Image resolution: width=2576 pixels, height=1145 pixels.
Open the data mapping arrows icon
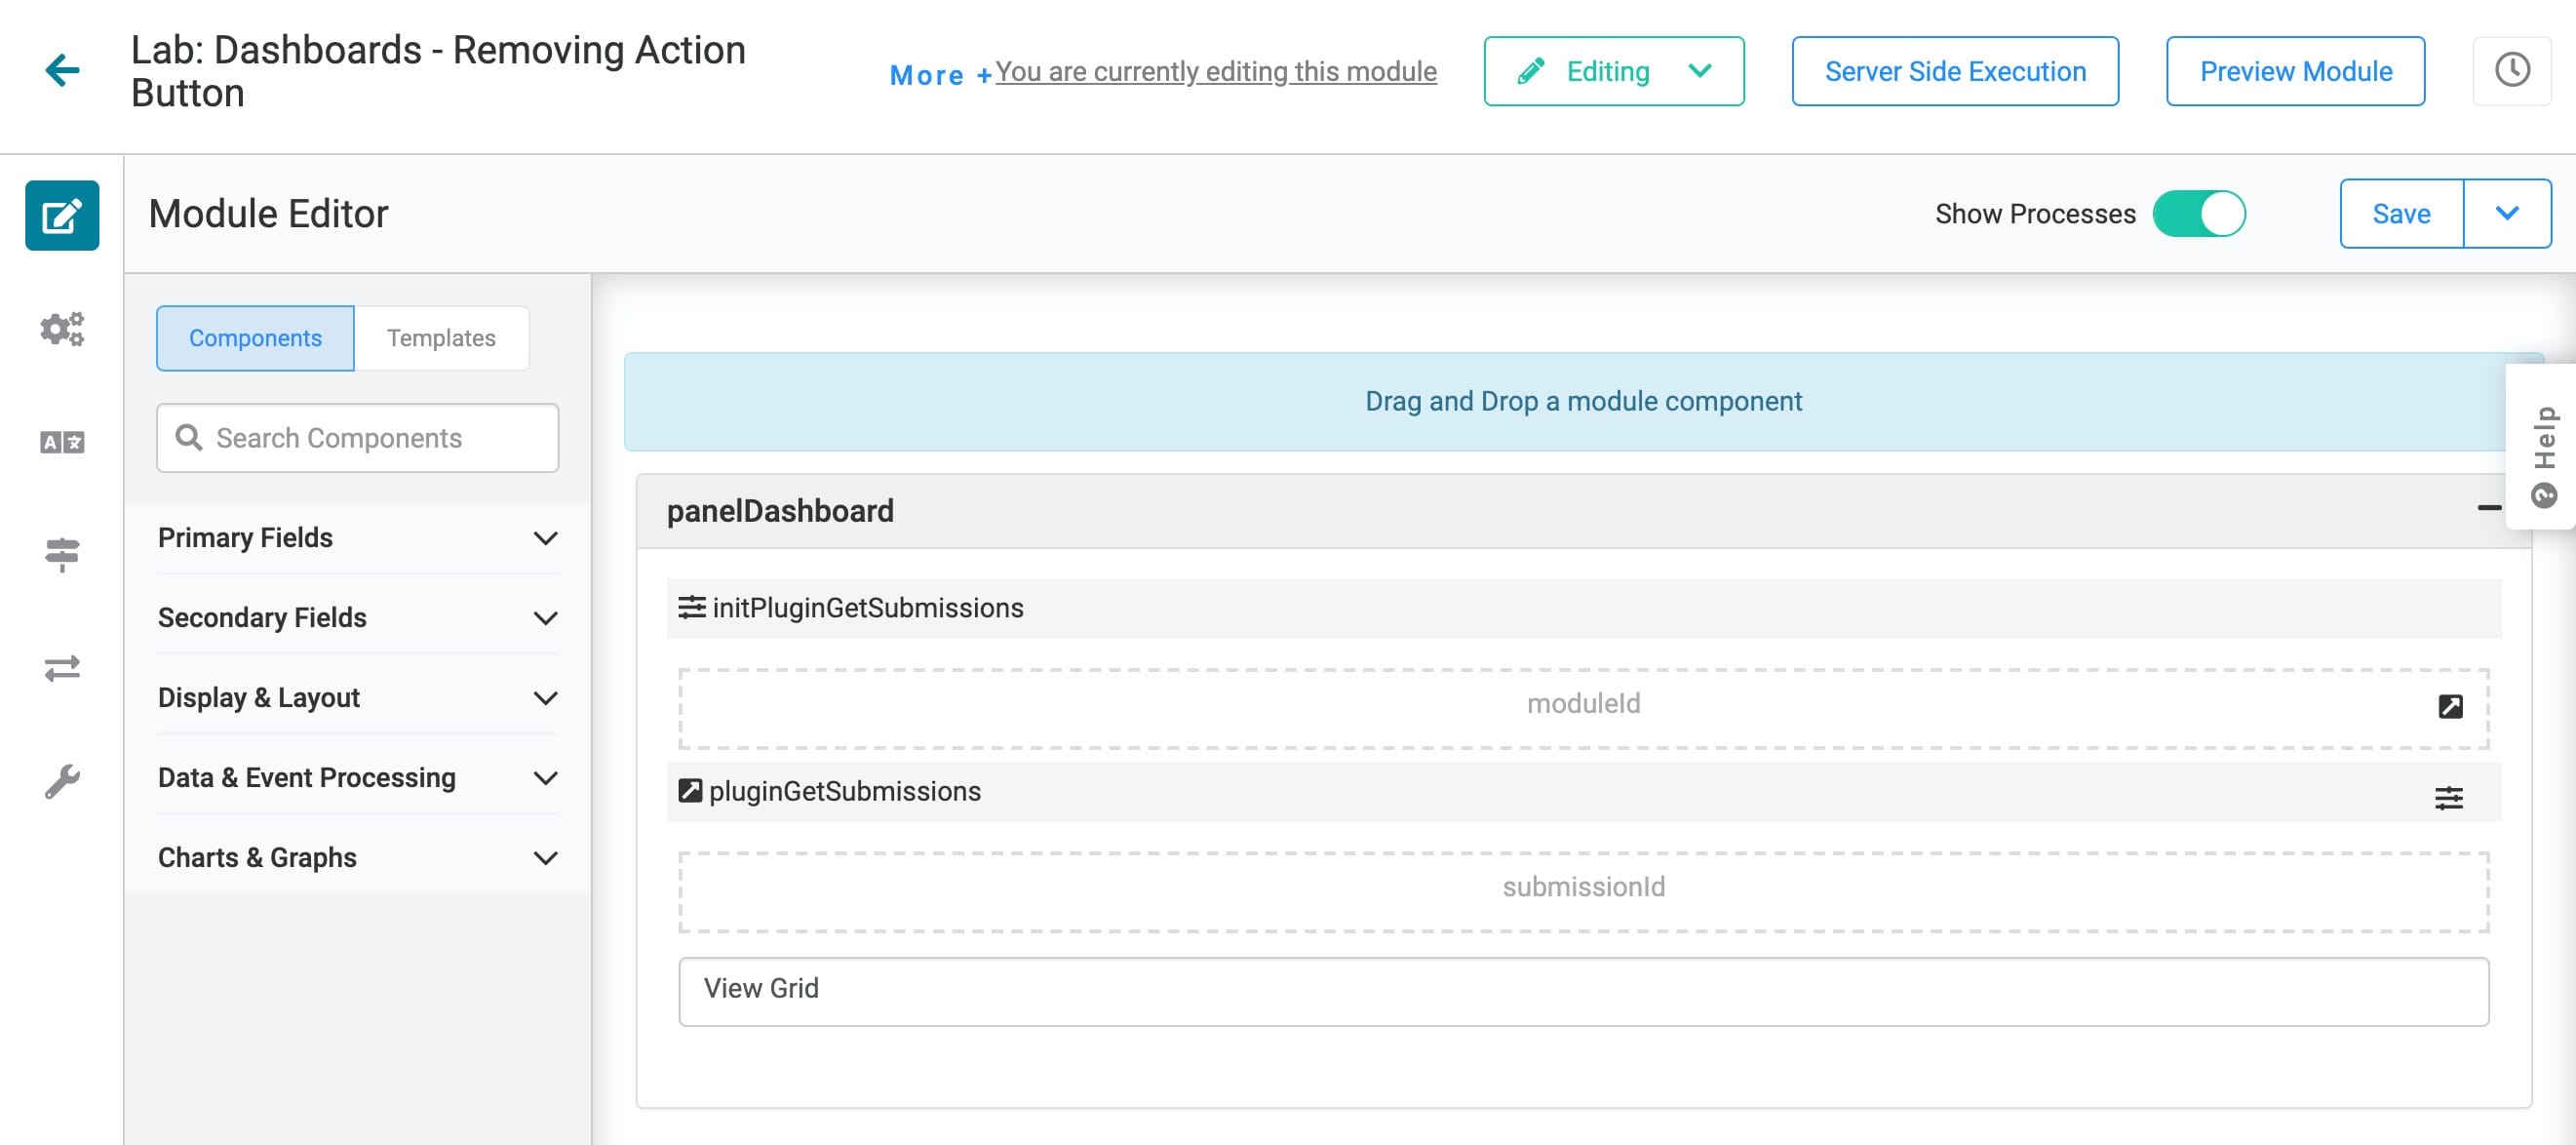[62, 668]
